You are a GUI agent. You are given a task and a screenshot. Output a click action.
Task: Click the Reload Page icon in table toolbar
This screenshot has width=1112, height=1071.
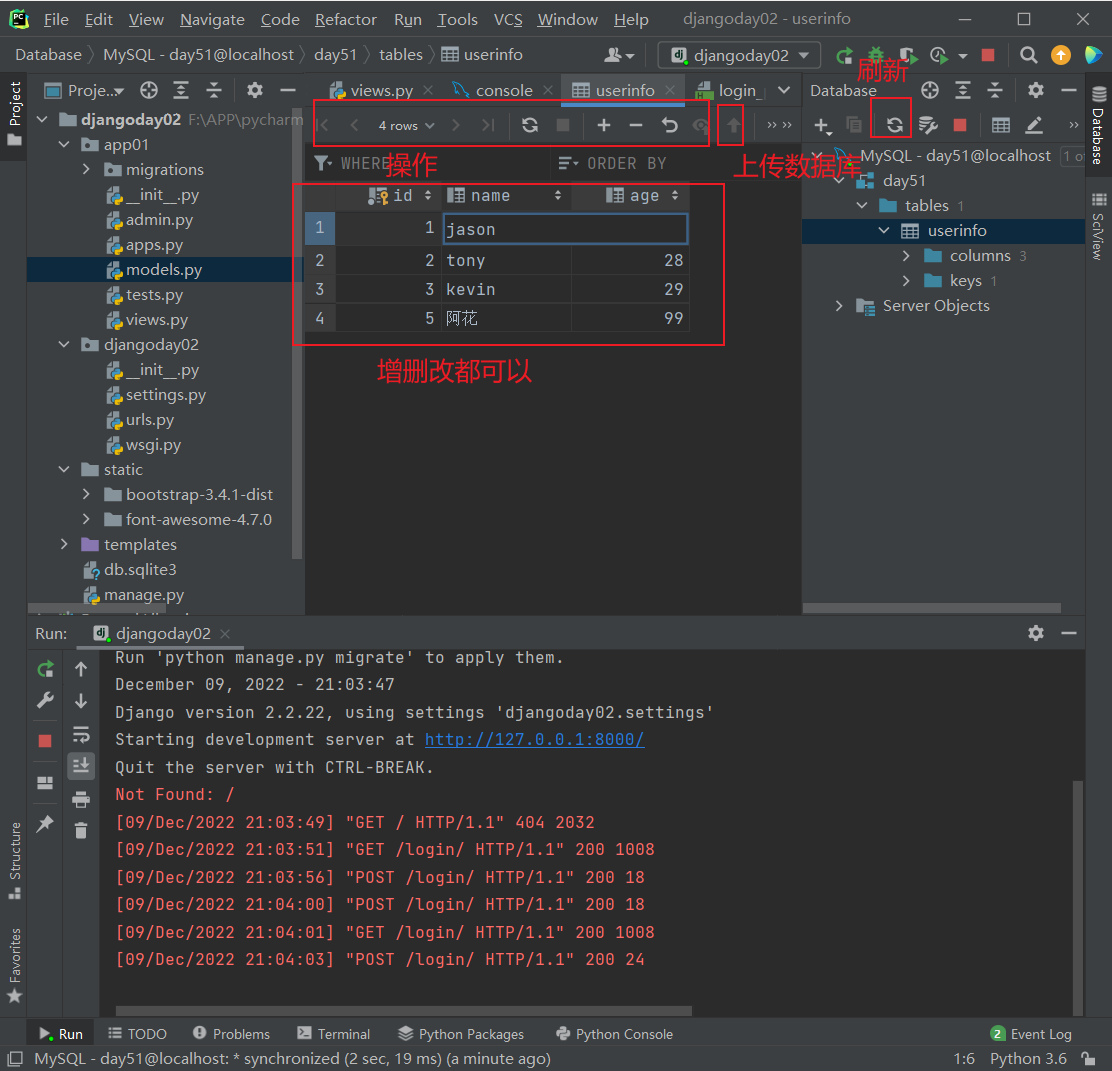pyautogui.click(x=530, y=125)
